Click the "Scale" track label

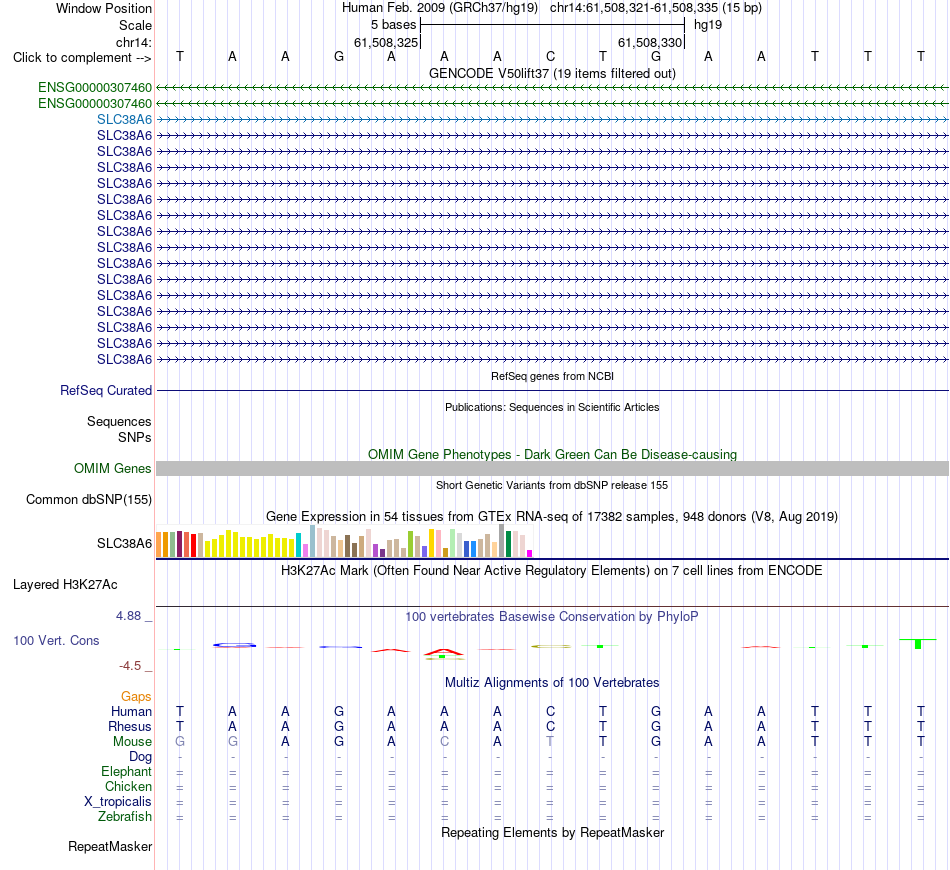point(135,25)
